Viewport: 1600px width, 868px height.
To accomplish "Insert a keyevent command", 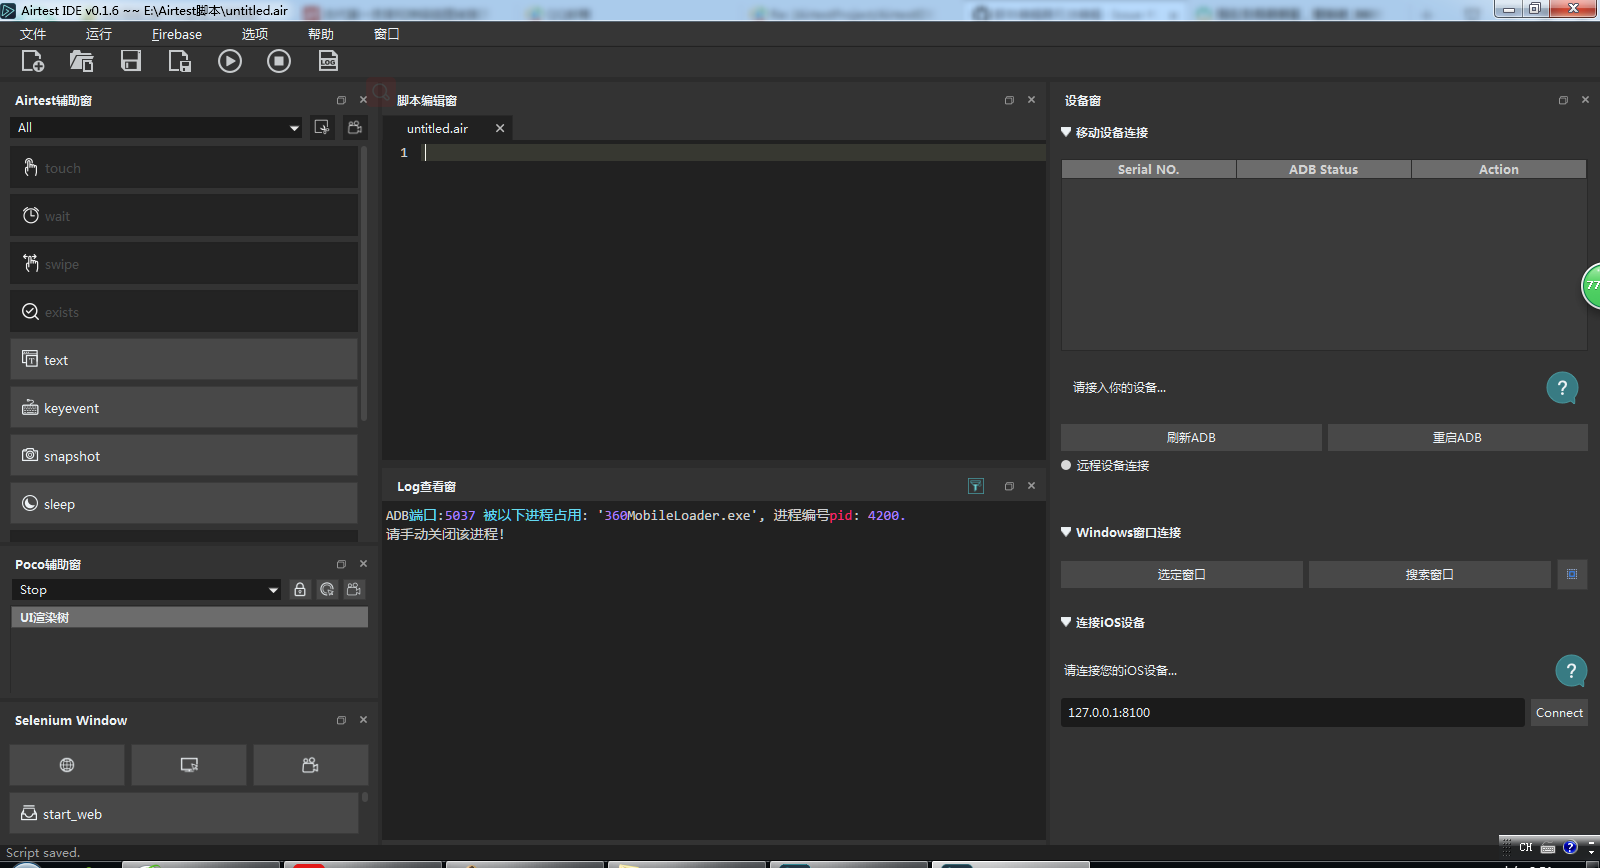I will pyautogui.click(x=184, y=407).
